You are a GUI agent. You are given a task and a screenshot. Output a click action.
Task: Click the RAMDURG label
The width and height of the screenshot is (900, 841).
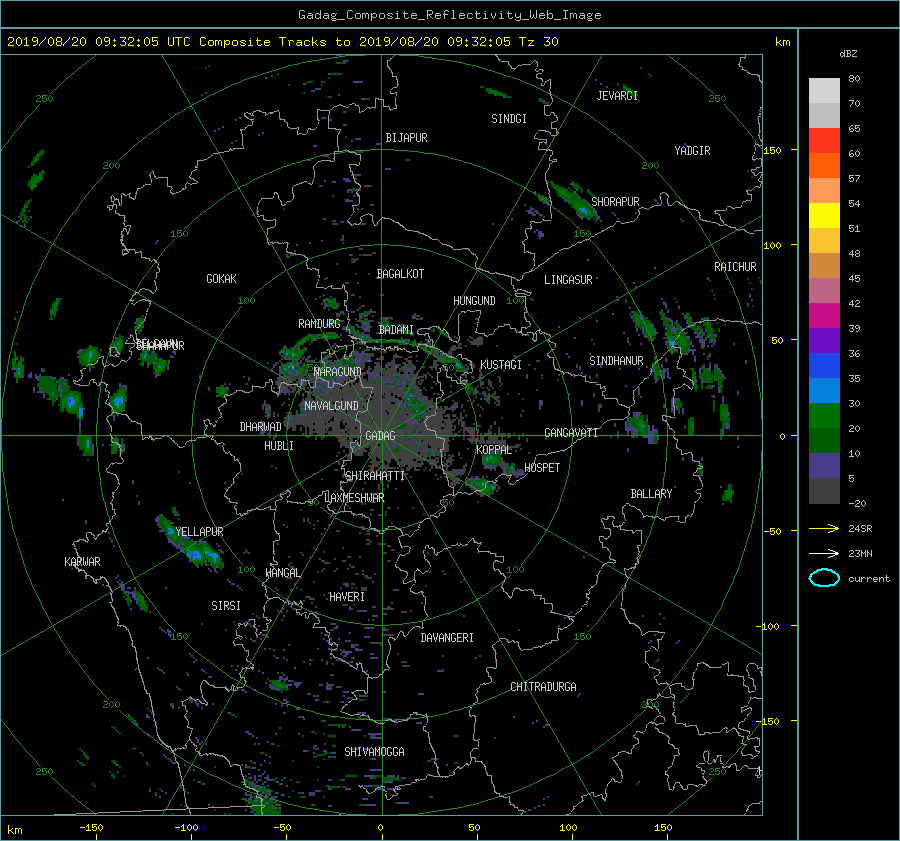(x=319, y=324)
